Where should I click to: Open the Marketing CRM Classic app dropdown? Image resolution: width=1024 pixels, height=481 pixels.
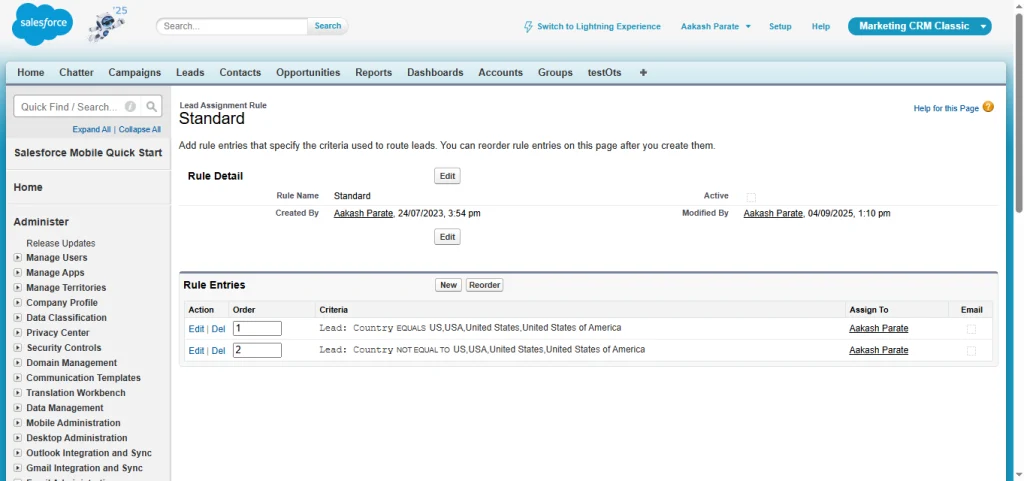click(983, 27)
